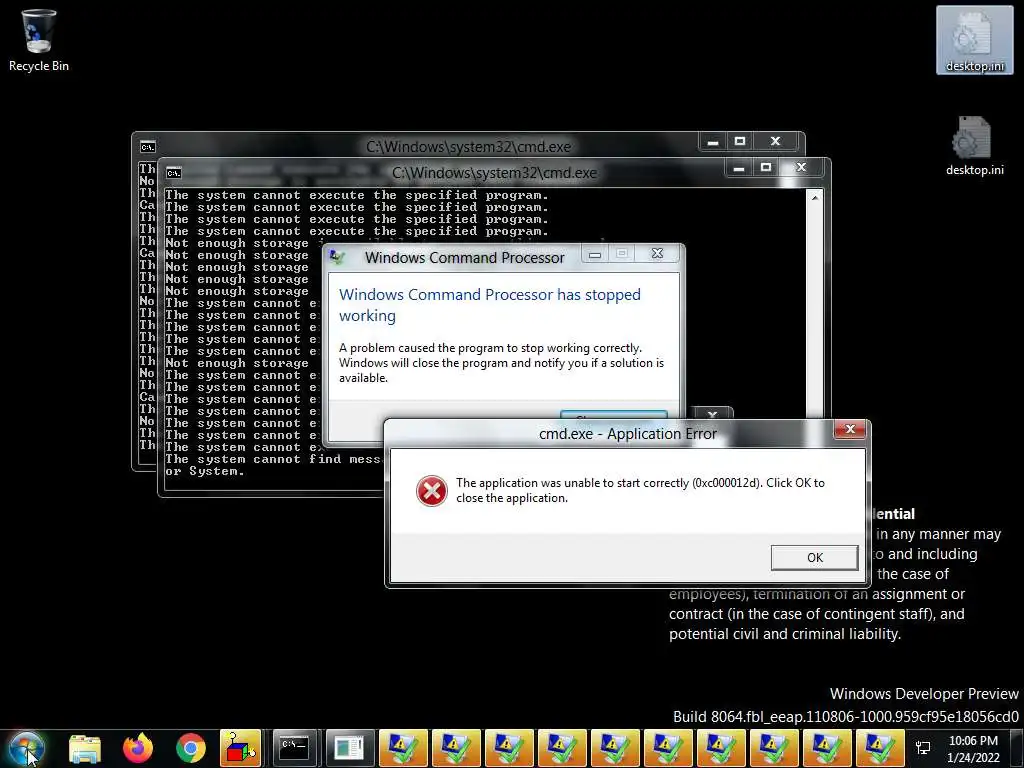Minimize the back cmd.exe window
The width and height of the screenshot is (1024, 768).
click(712, 141)
